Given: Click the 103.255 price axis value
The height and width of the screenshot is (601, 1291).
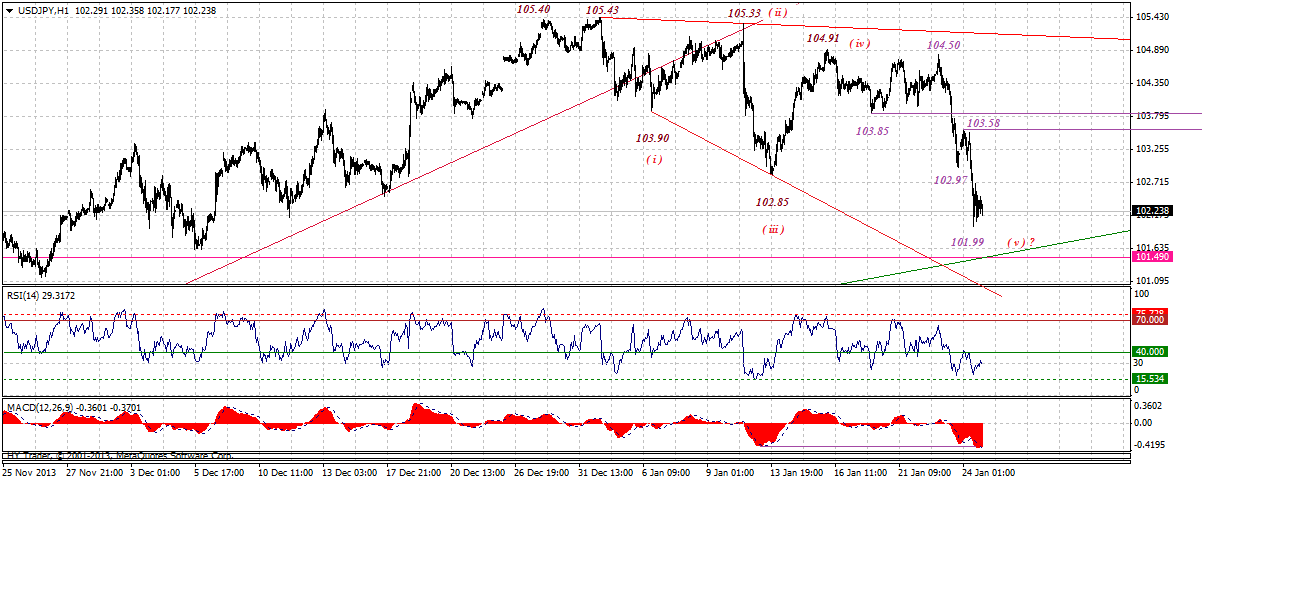Looking at the screenshot, I should click(x=1153, y=149).
